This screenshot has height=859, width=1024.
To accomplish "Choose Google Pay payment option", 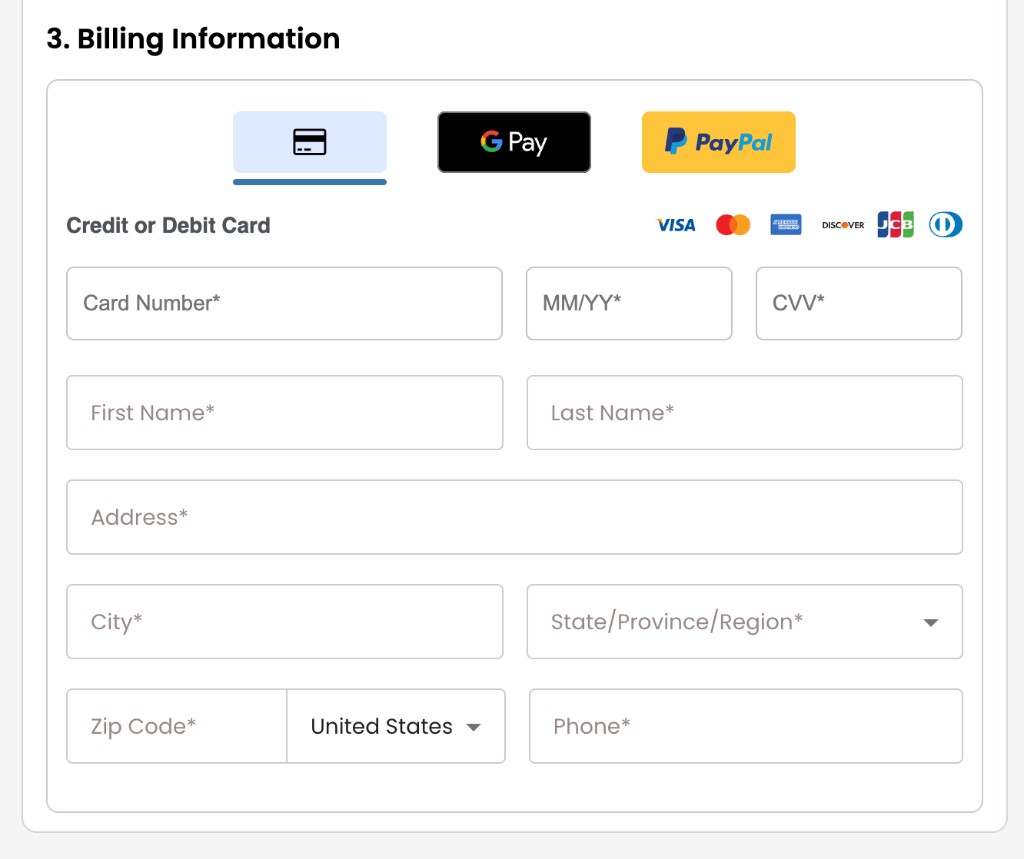I will click(x=514, y=142).
